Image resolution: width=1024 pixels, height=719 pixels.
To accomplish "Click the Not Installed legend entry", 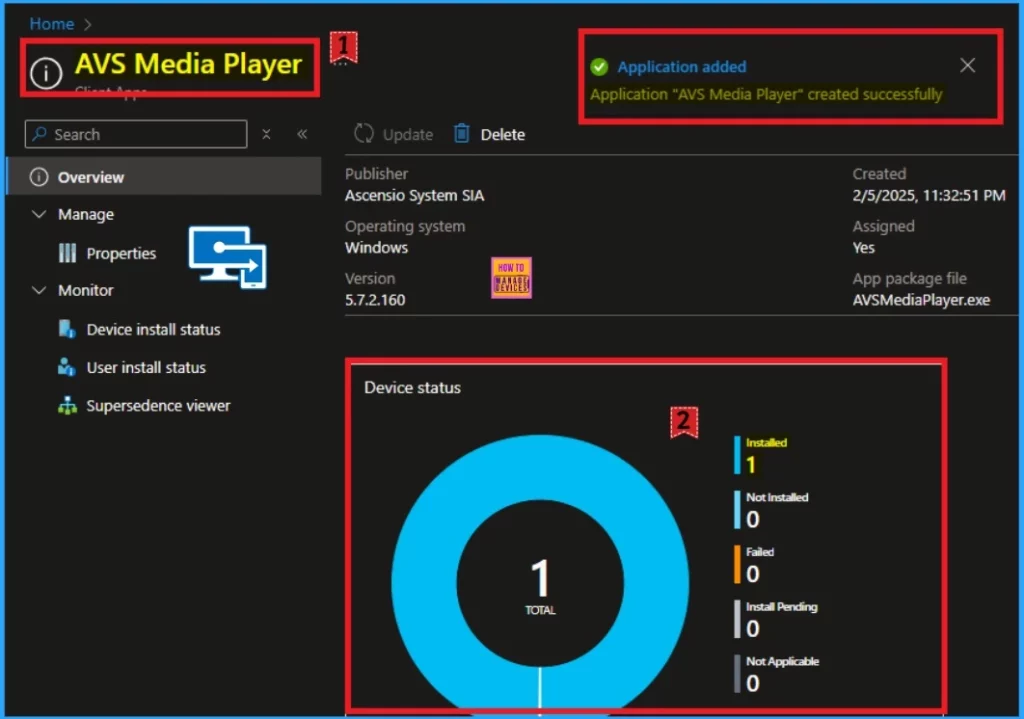I will [x=771, y=509].
